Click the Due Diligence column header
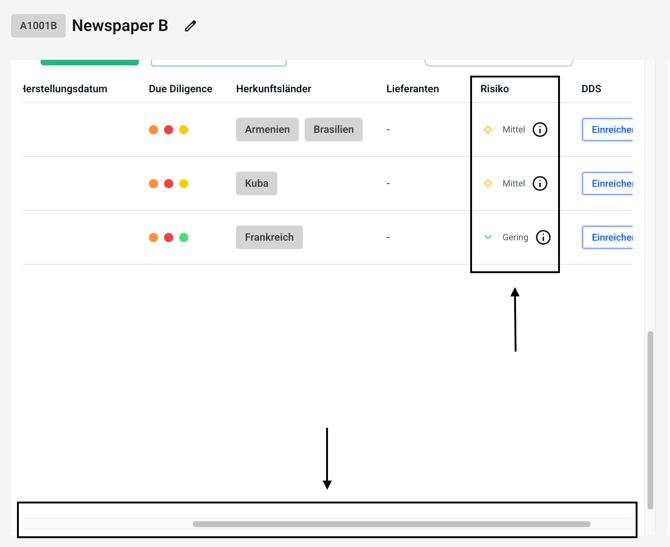 pos(180,89)
